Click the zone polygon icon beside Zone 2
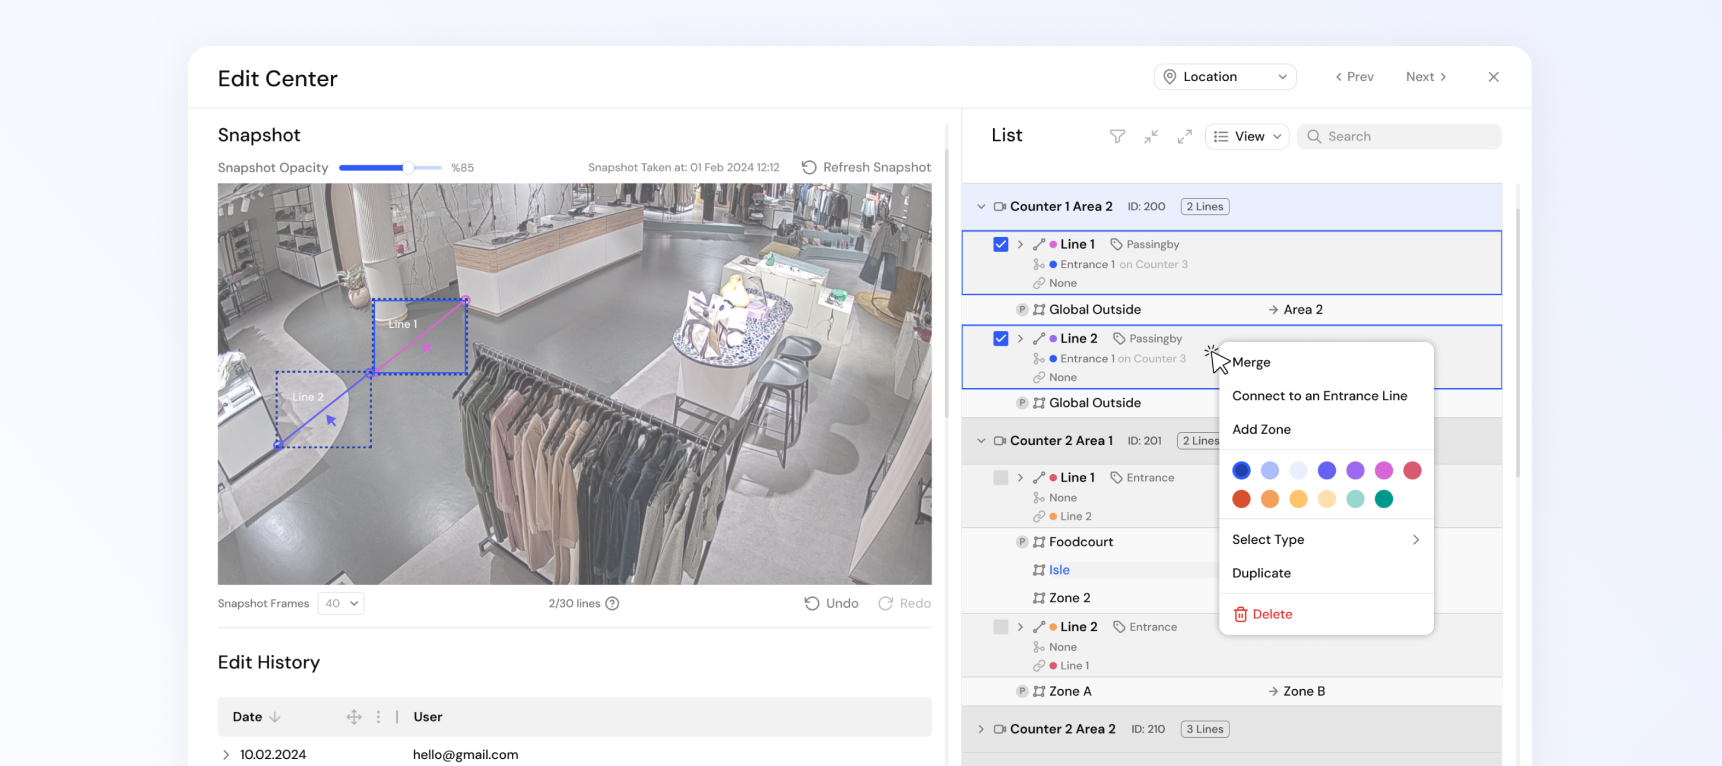This screenshot has height=766, width=1722. 1039,598
